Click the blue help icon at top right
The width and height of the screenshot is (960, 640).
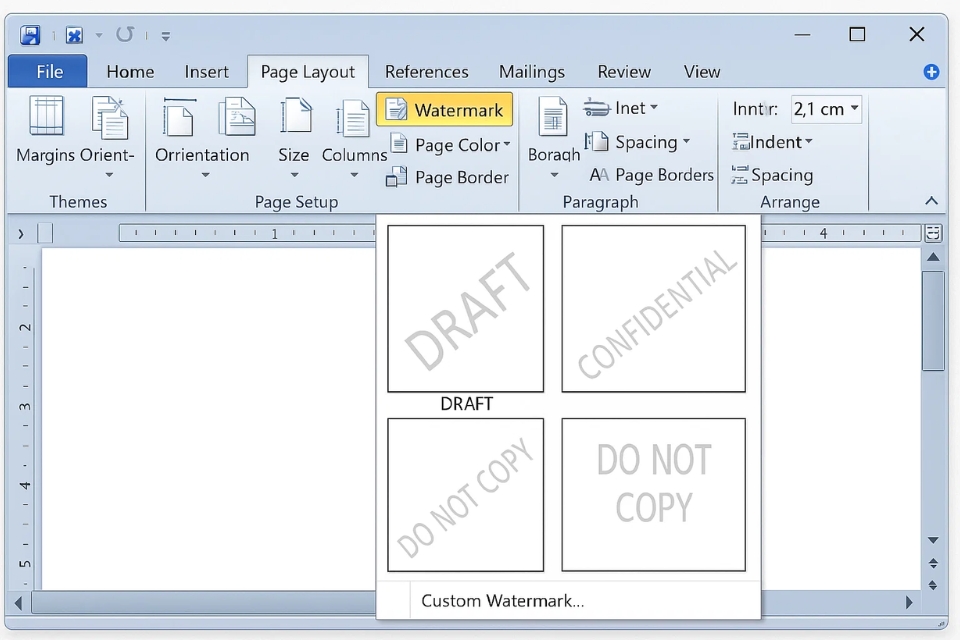931,72
